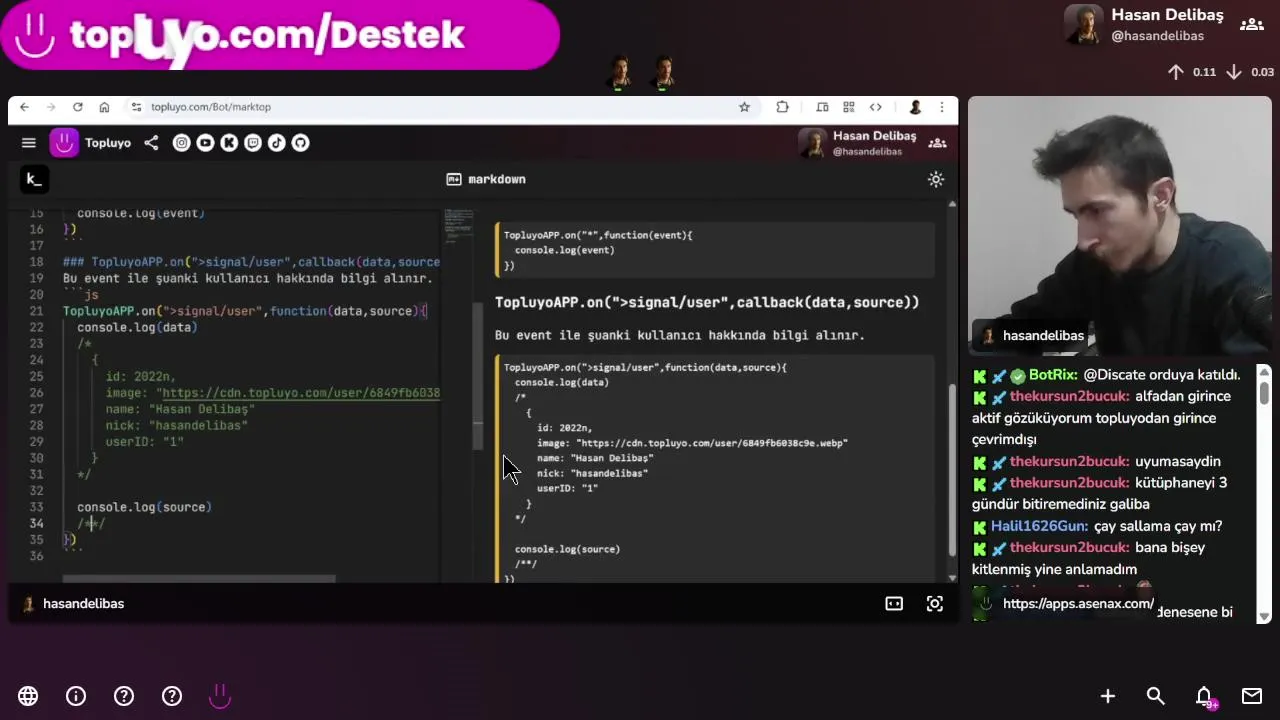Bookmark this page with the star
The width and height of the screenshot is (1280, 720).
coord(744,107)
